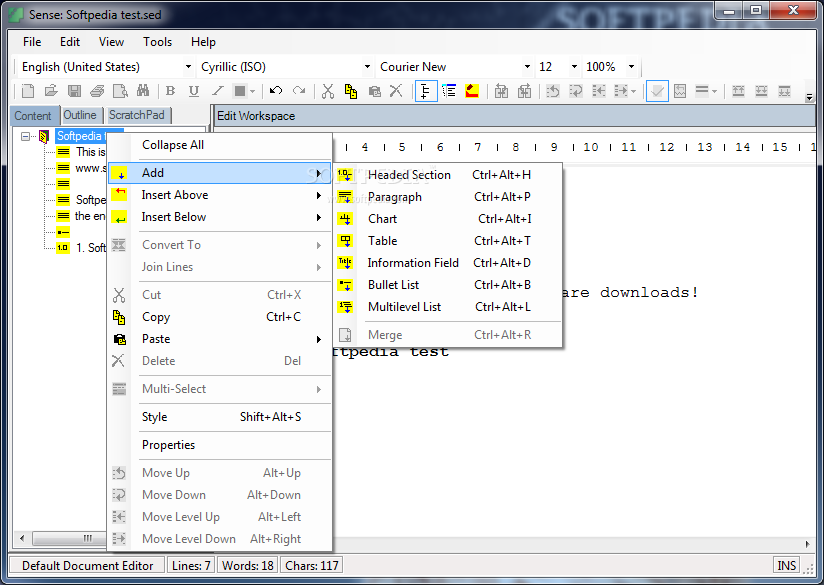Click the Open file folder icon
824x585 pixels.
(51, 91)
